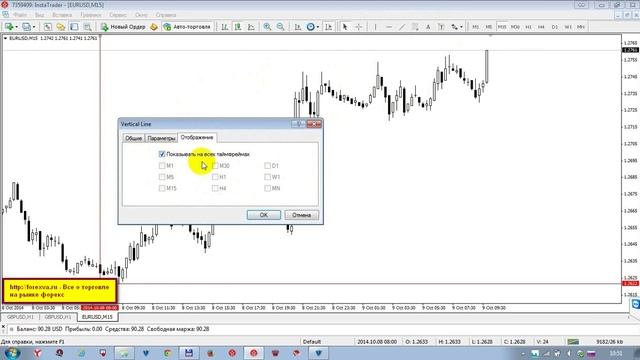Select the text label A tool
Screen dimensions: 640x360
coord(428,27)
